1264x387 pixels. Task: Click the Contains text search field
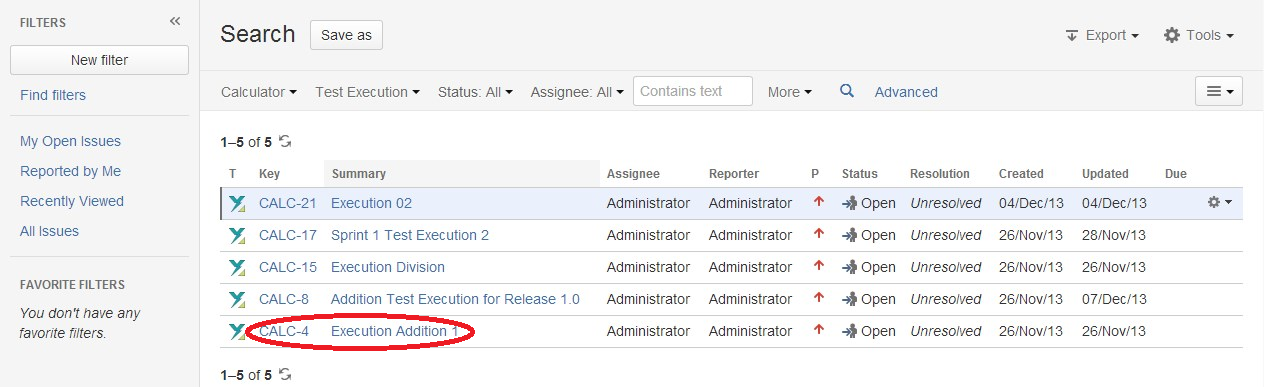coord(693,91)
